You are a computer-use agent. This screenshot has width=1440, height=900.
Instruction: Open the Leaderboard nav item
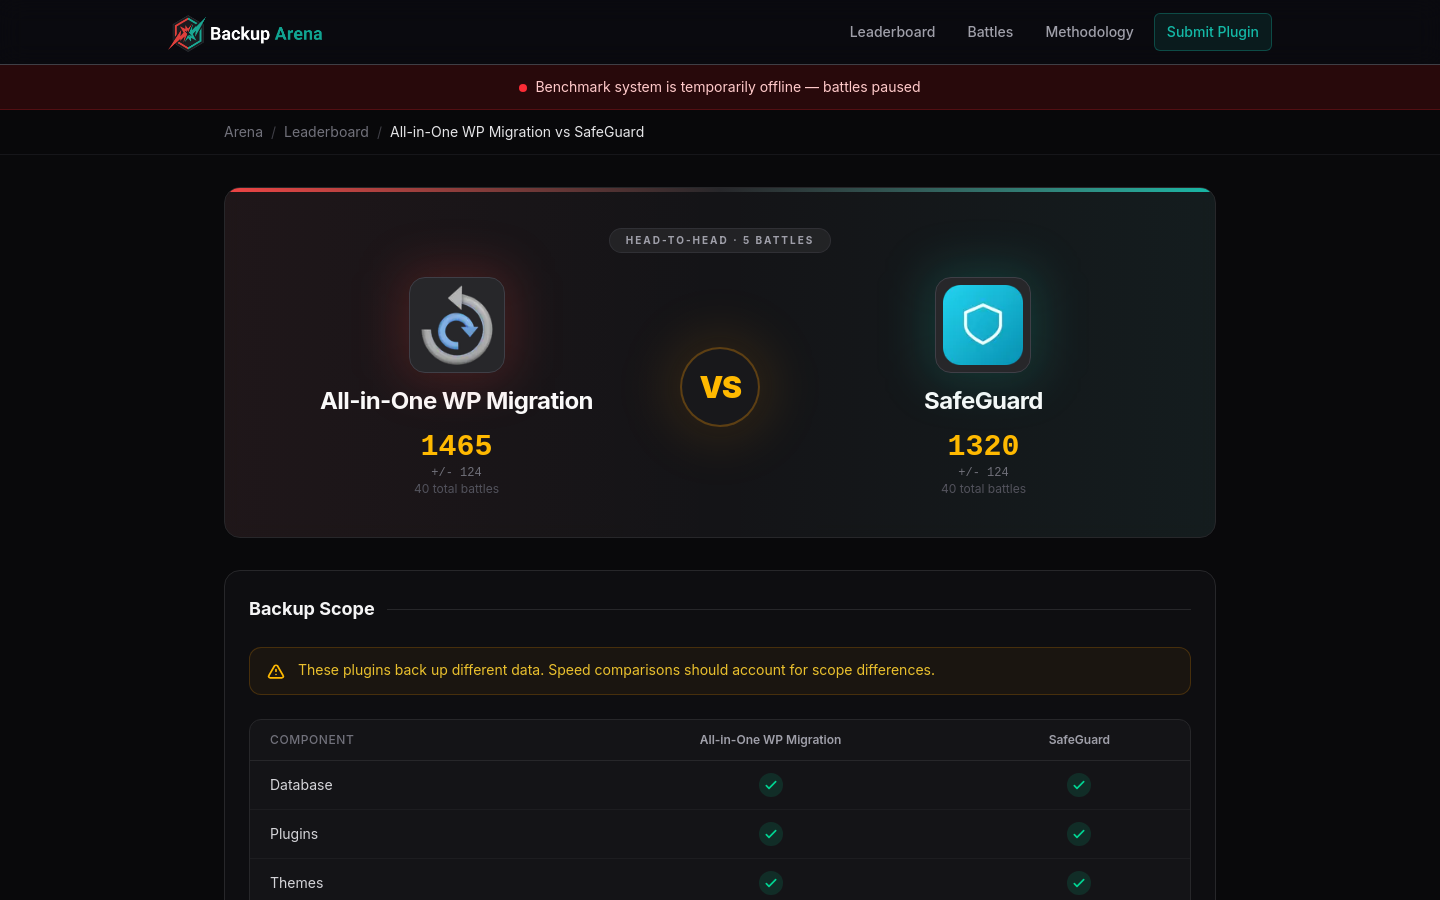(892, 32)
